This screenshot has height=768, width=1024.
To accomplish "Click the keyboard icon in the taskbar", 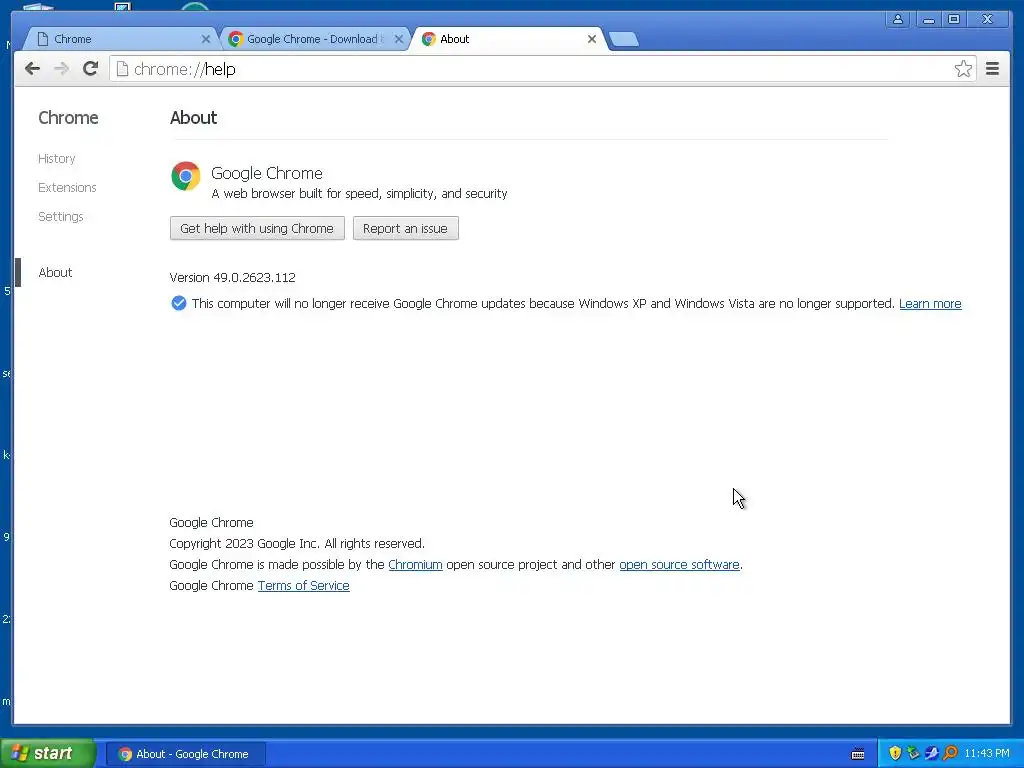I will 858,754.
